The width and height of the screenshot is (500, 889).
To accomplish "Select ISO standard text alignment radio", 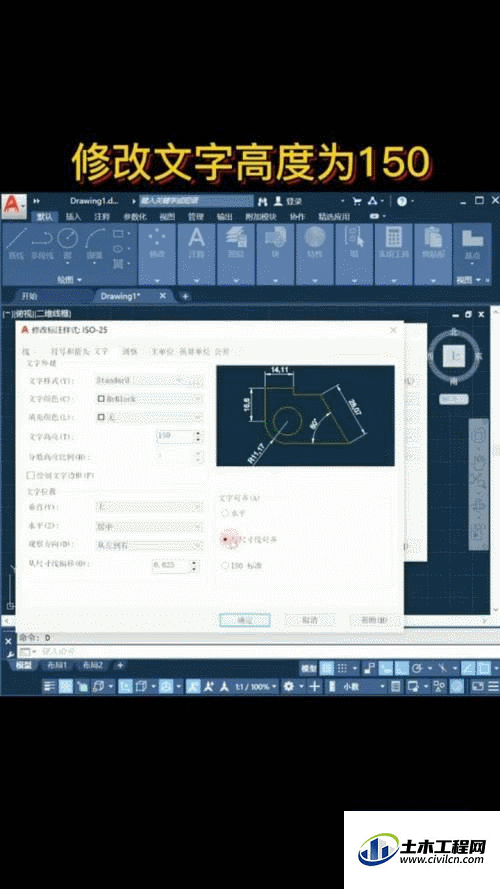I will [x=224, y=565].
